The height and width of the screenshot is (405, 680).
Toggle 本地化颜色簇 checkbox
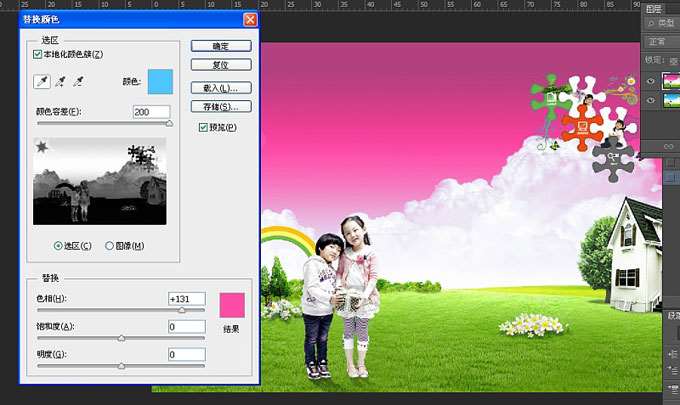(x=37, y=55)
